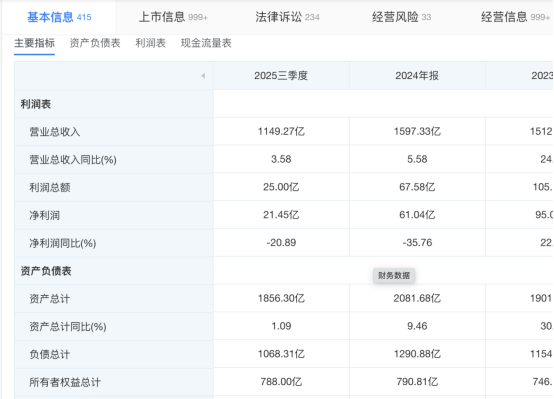
Task: Click the 67.58亿 total profit cell
Action: pos(417,187)
